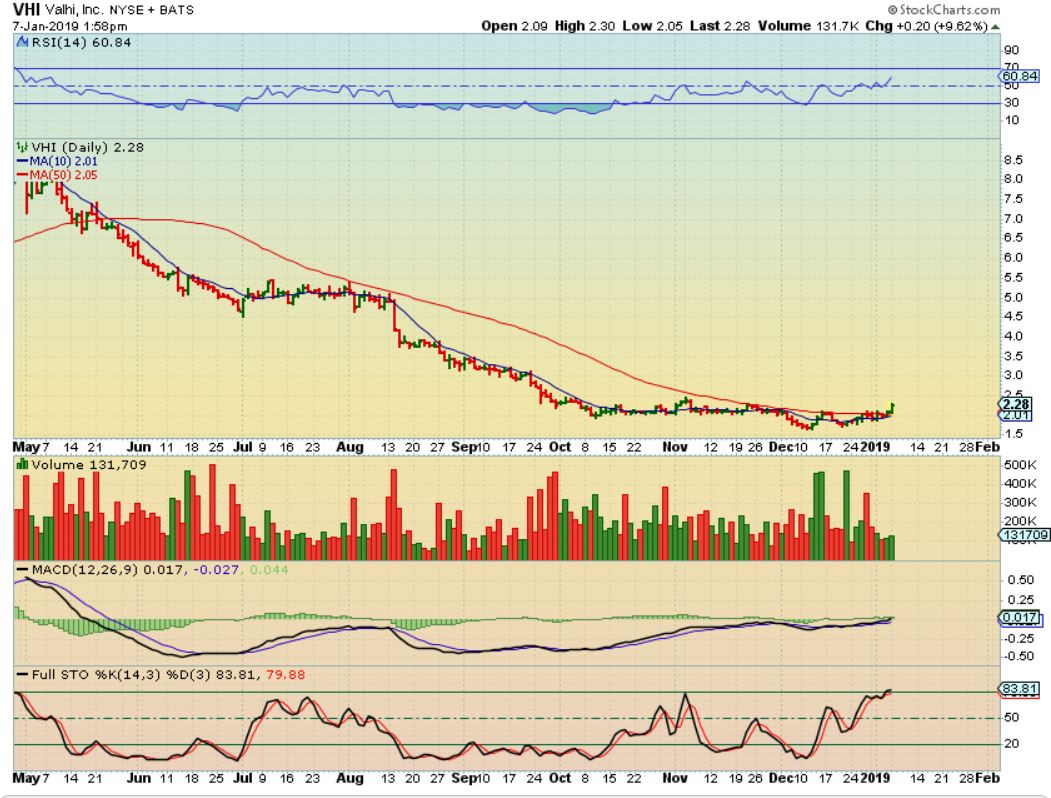This screenshot has height=798, width=1051.
Task: Click the Last 2.28 value
Action: pos(720,26)
